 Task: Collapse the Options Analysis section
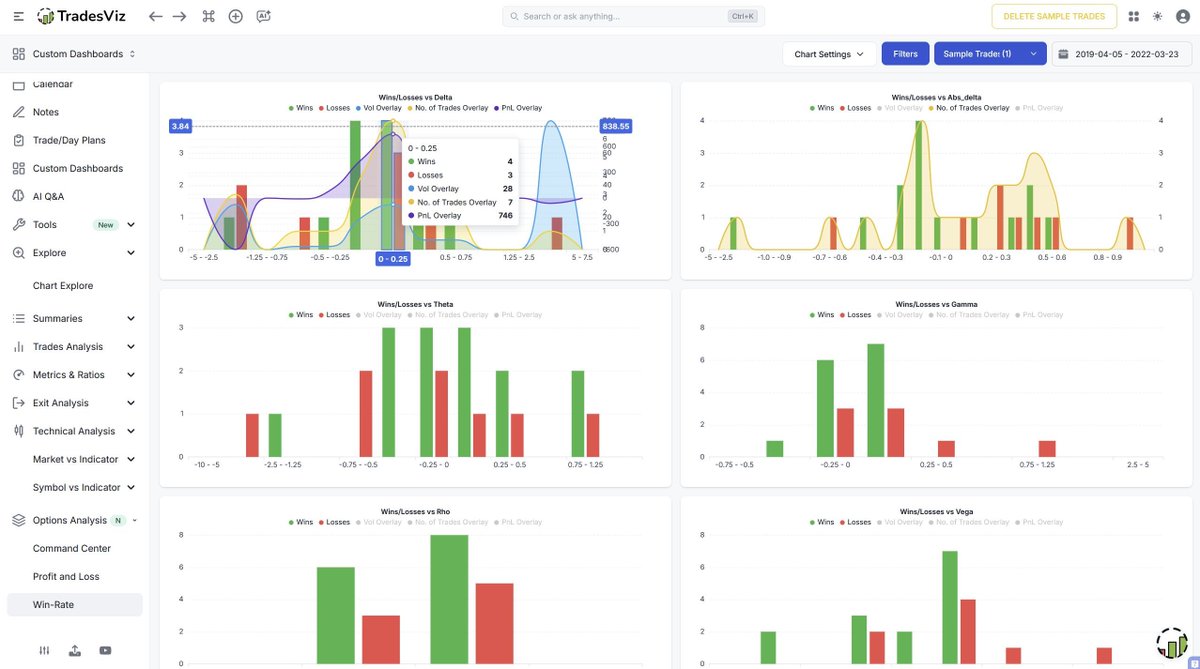click(135, 520)
